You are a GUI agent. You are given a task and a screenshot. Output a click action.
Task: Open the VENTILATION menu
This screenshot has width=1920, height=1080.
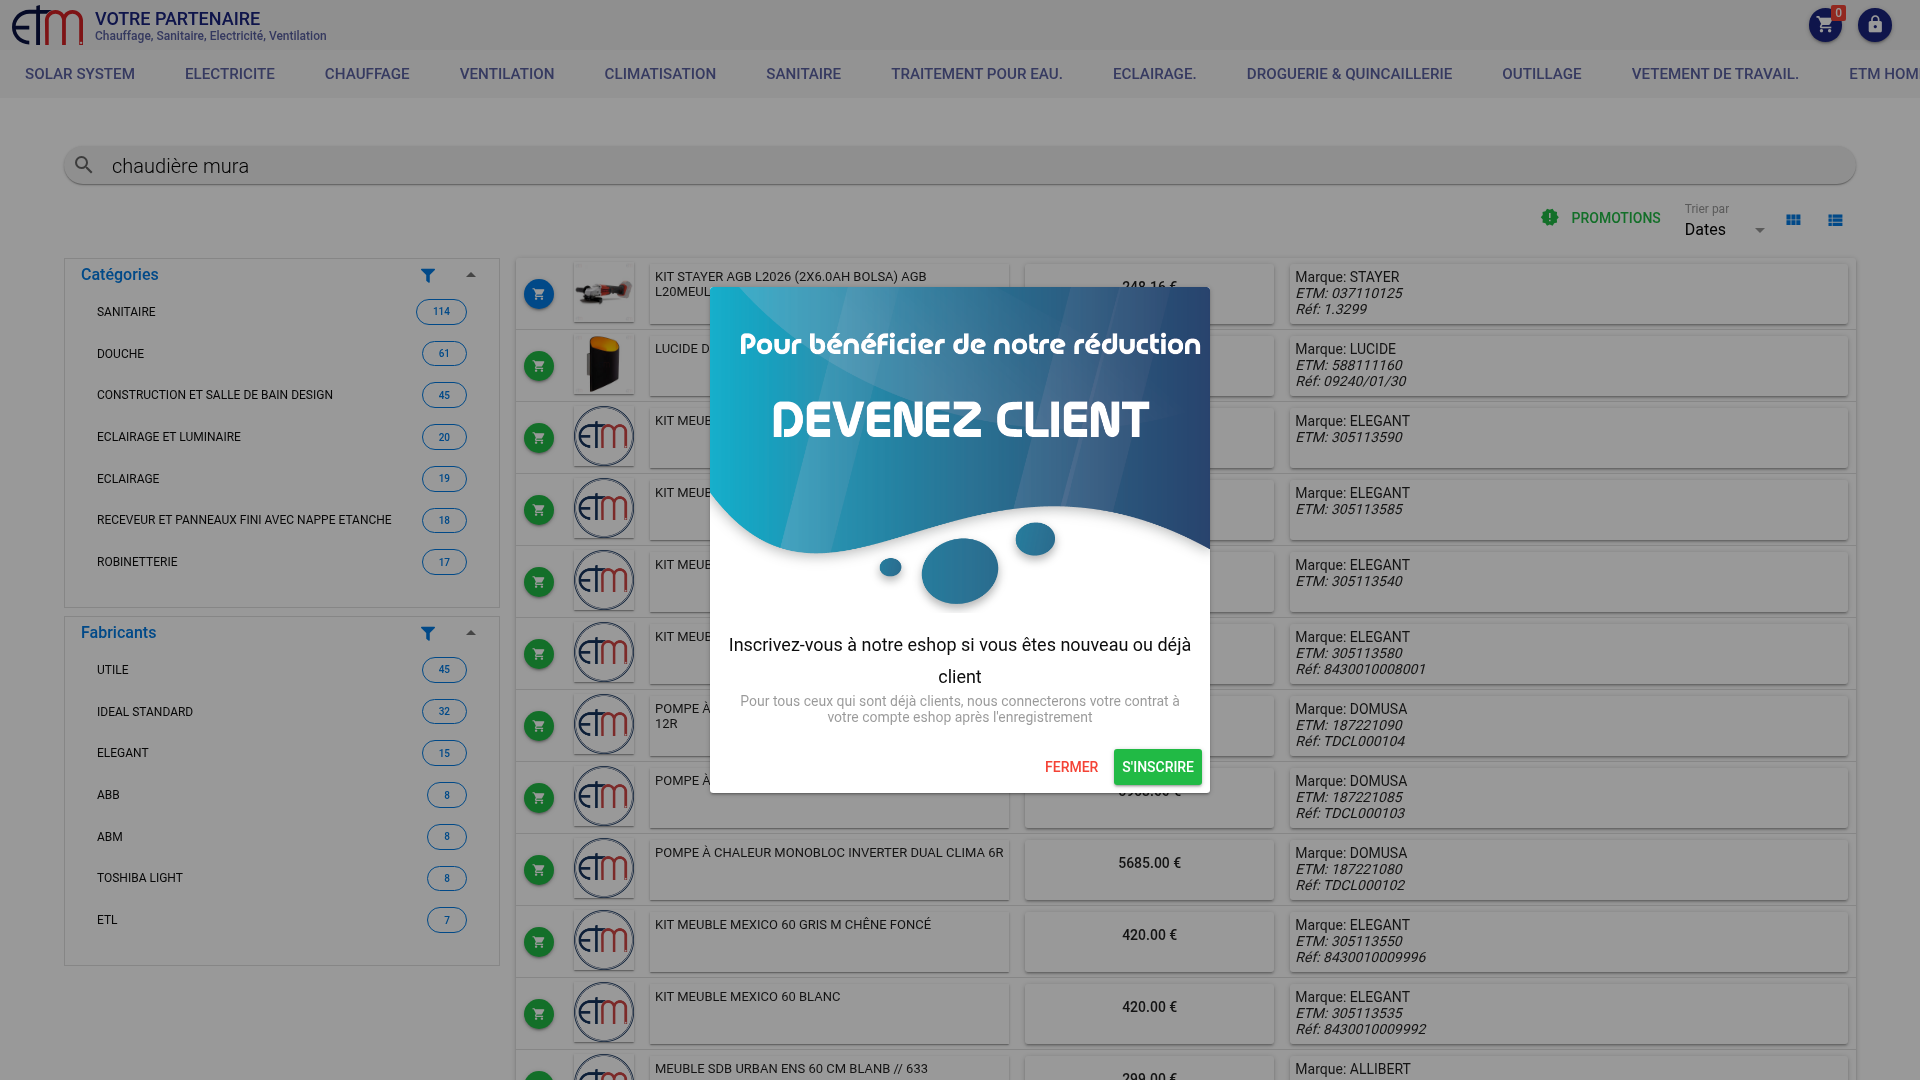(507, 74)
